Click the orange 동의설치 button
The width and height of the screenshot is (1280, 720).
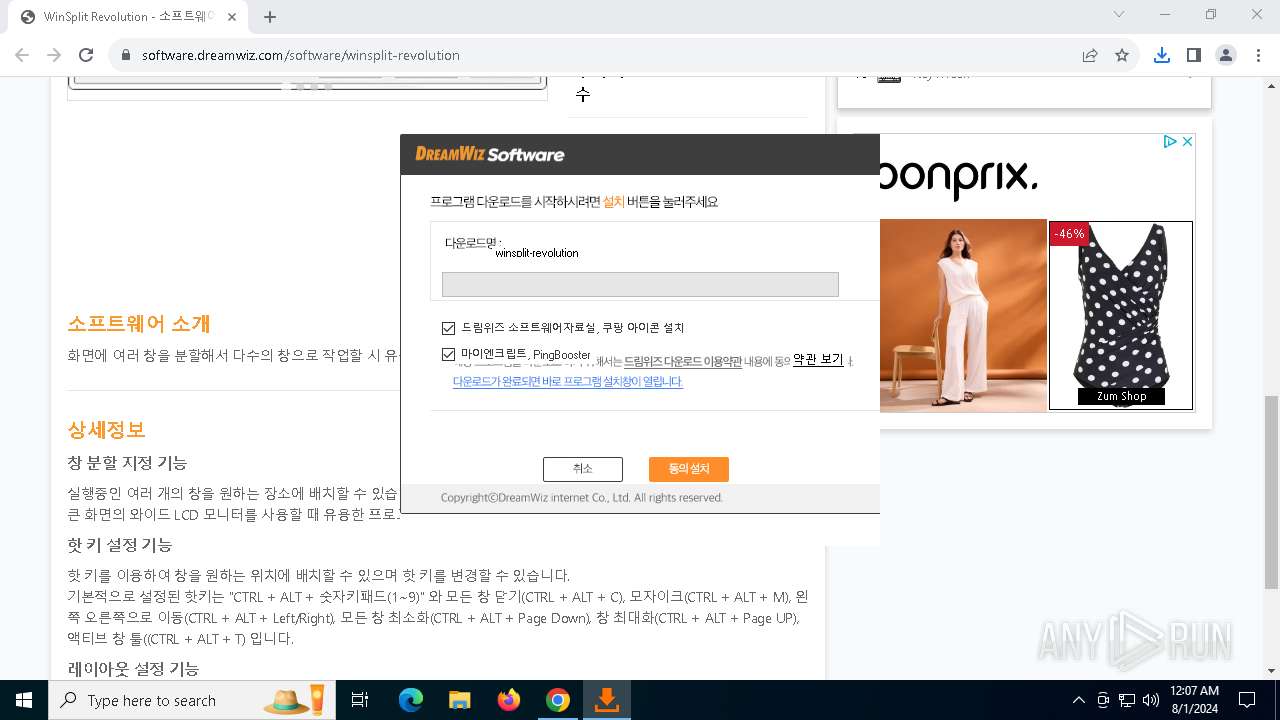point(688,469)
